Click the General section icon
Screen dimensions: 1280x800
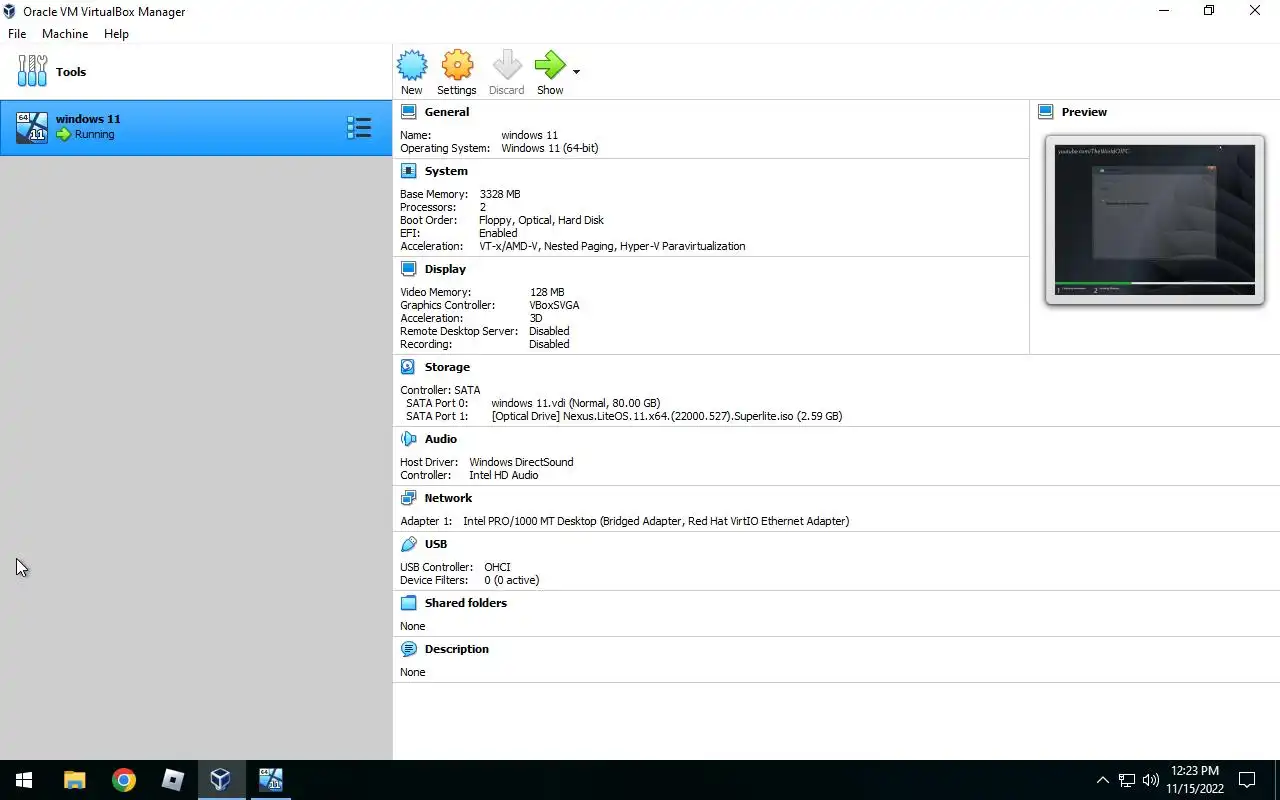click(x=408, y=112)
